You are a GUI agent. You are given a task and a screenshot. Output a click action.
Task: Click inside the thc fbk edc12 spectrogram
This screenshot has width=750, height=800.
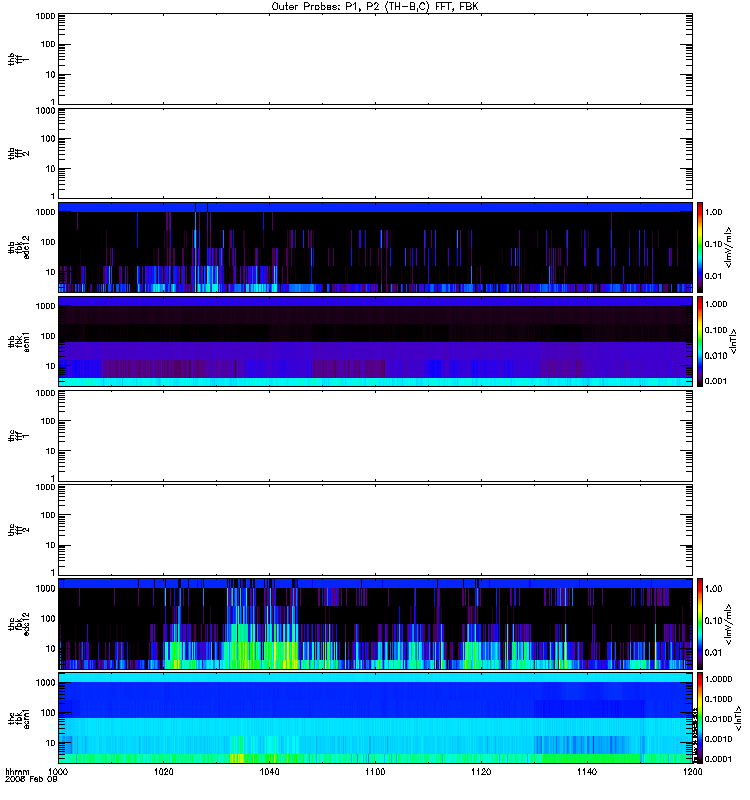(x=375, y=623)
